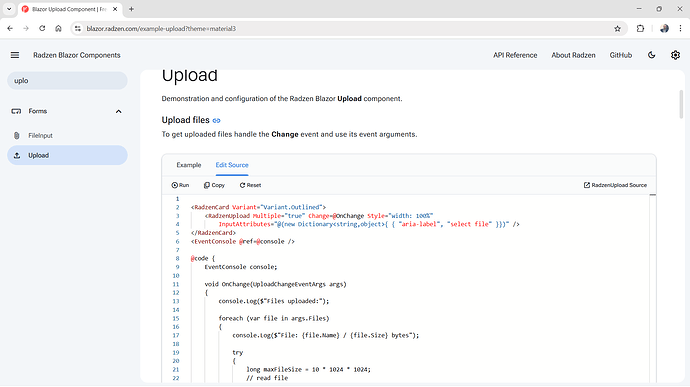Go back in browser history
Image resolution: width=690 pixels, height=387 pixels.
click(x=10, y=29)
